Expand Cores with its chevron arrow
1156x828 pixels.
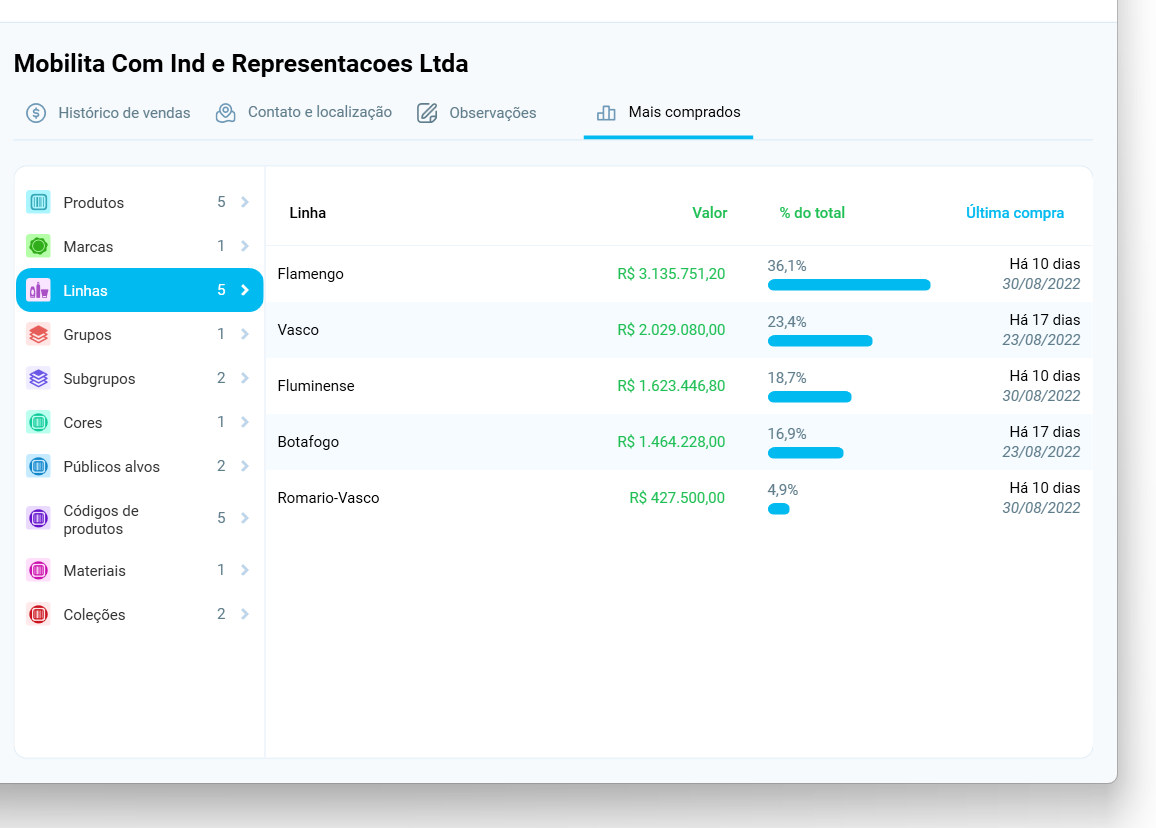245,422
